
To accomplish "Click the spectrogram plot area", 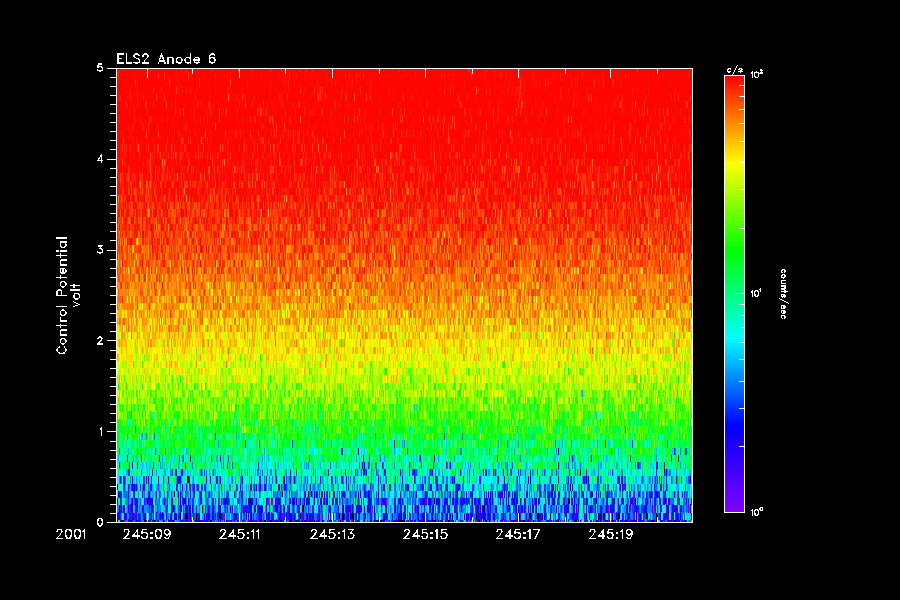I will coord(405,295).
